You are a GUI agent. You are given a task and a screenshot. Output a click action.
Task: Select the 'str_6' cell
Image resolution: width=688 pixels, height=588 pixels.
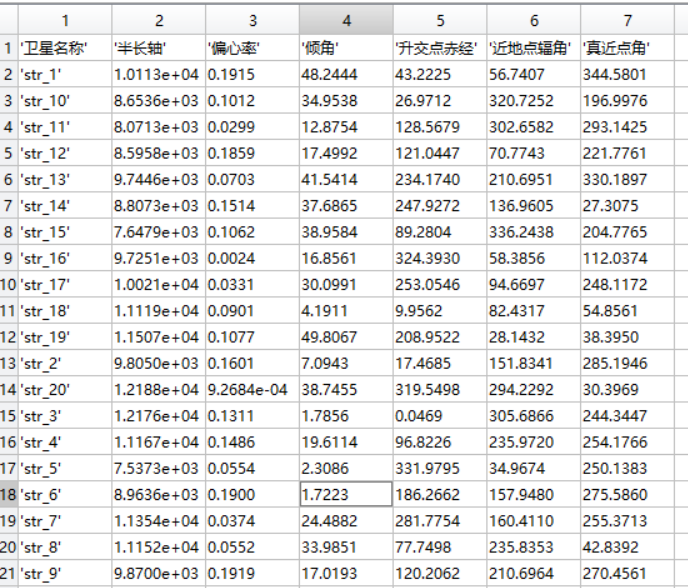(x=65, y=495)
